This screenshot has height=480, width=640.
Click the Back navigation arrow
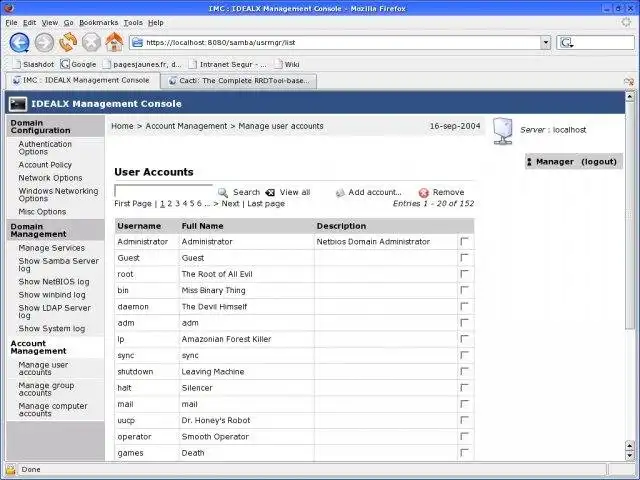point(19,42)
